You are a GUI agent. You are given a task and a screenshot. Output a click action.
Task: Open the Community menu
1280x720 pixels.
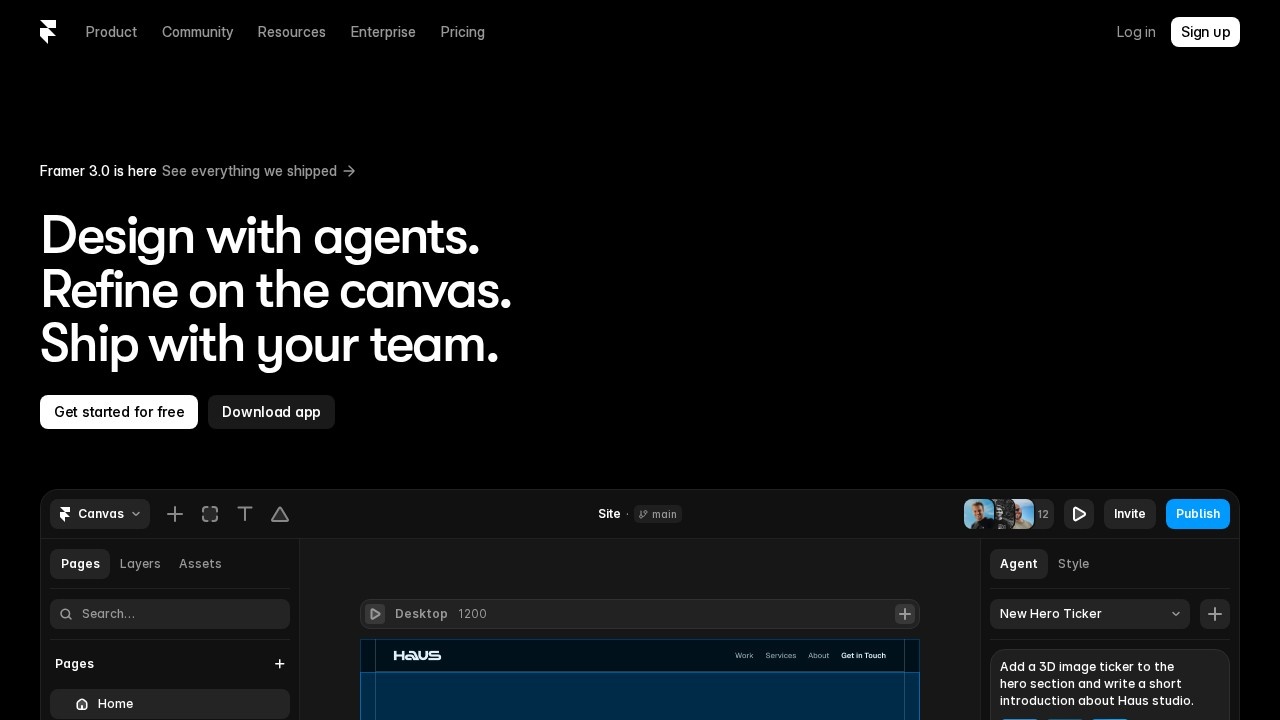(x=197, y=32)
